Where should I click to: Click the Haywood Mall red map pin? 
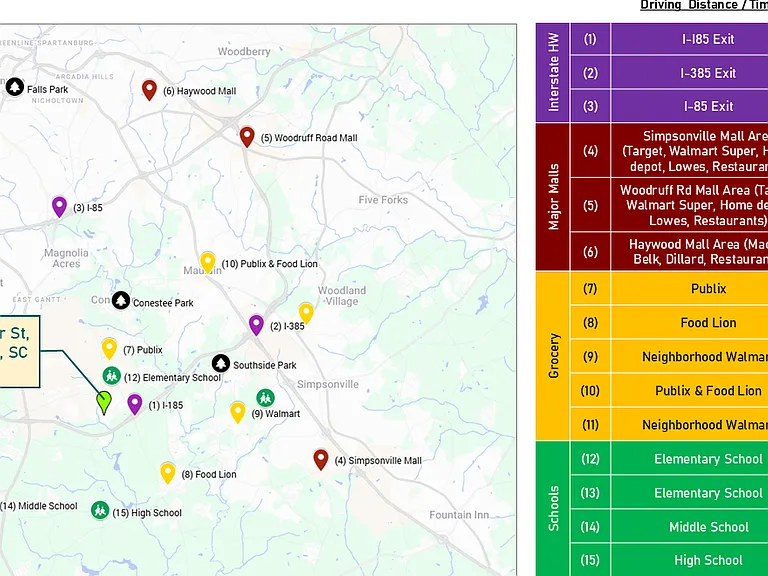(x=149, y=90)
